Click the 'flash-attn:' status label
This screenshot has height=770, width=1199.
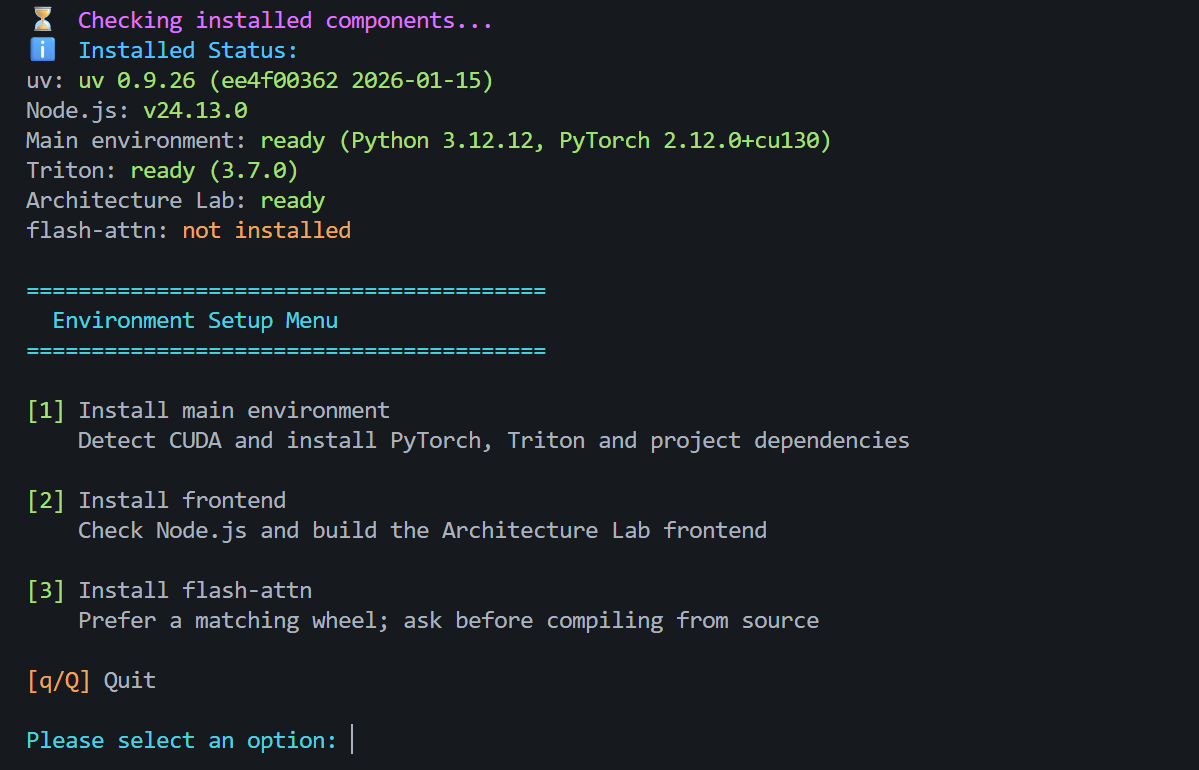click(x=97, y=230)
